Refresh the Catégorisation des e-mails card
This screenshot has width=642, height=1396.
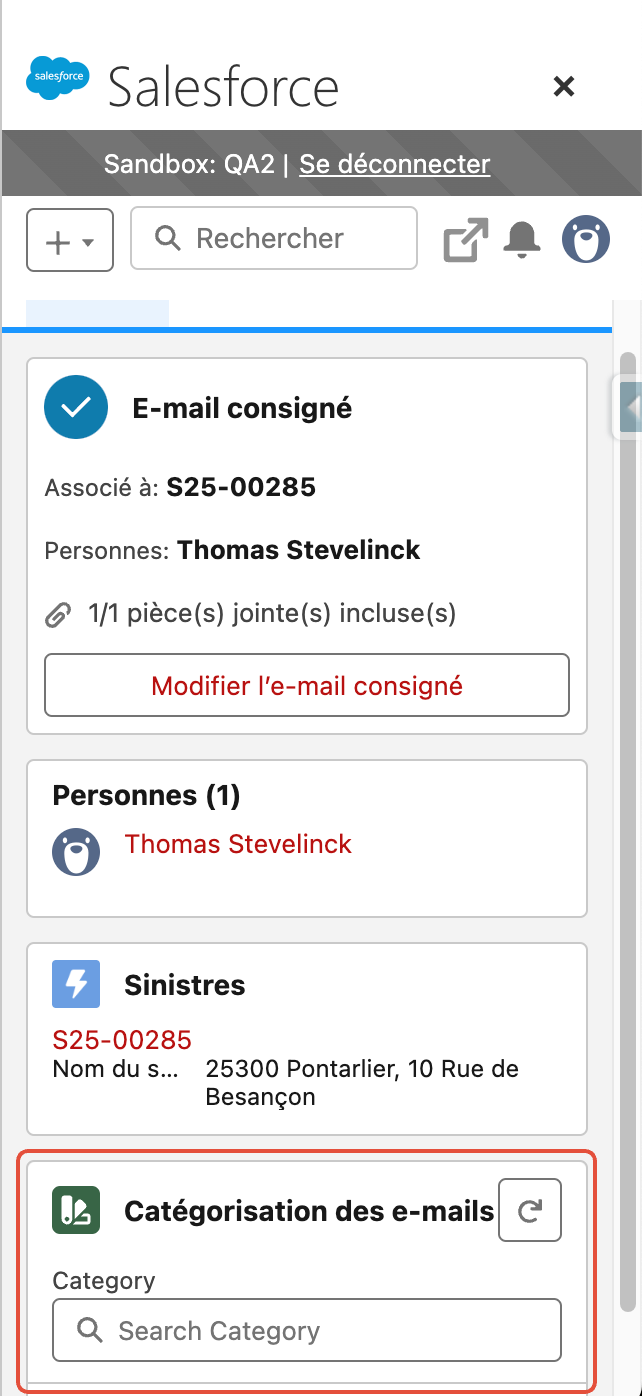click(x=530, y=1211)
